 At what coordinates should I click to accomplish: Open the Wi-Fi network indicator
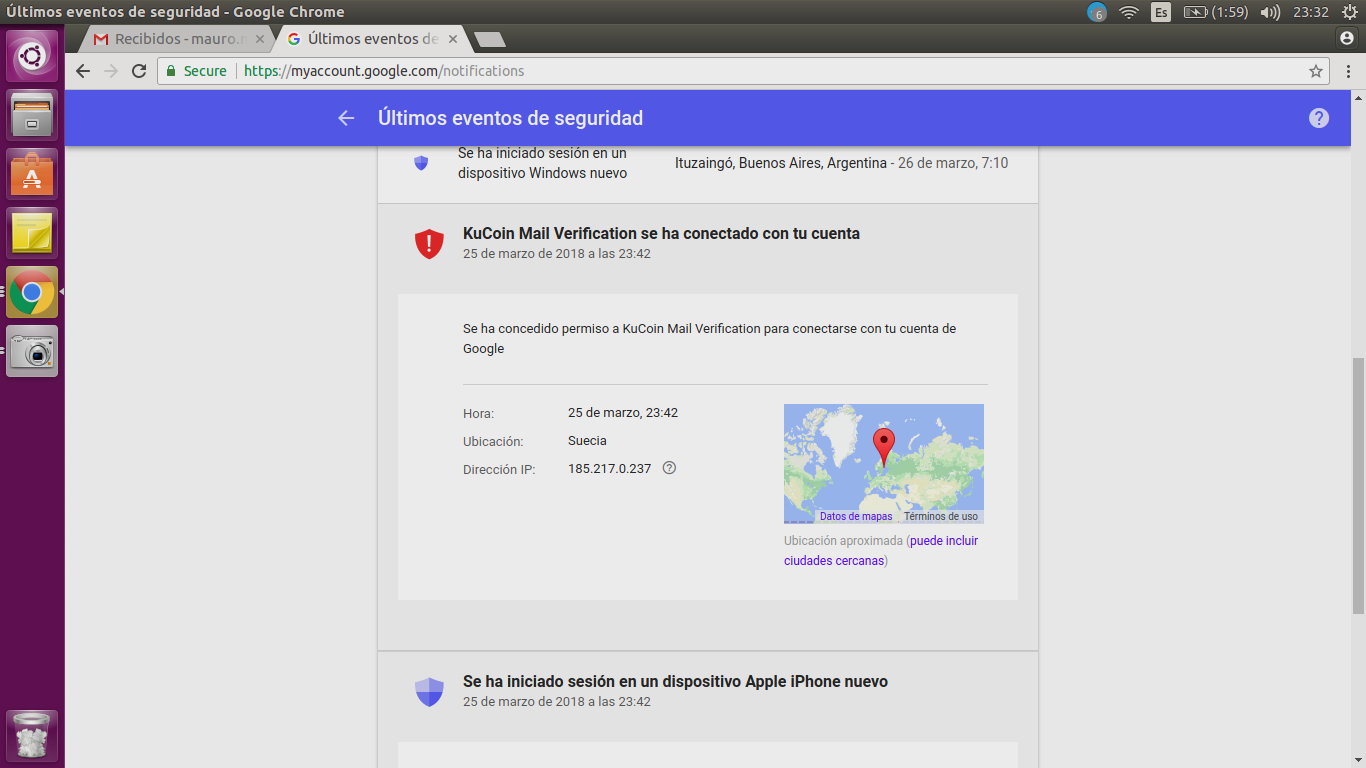(1129, 12)
